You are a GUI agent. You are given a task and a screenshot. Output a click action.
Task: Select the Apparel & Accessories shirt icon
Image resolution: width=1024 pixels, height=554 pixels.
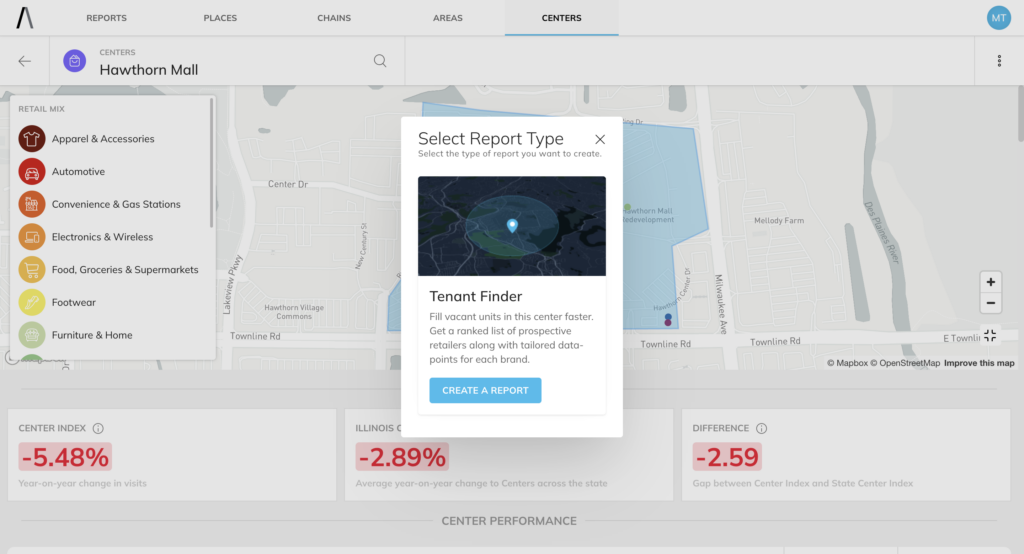click(x=32, y=138)
